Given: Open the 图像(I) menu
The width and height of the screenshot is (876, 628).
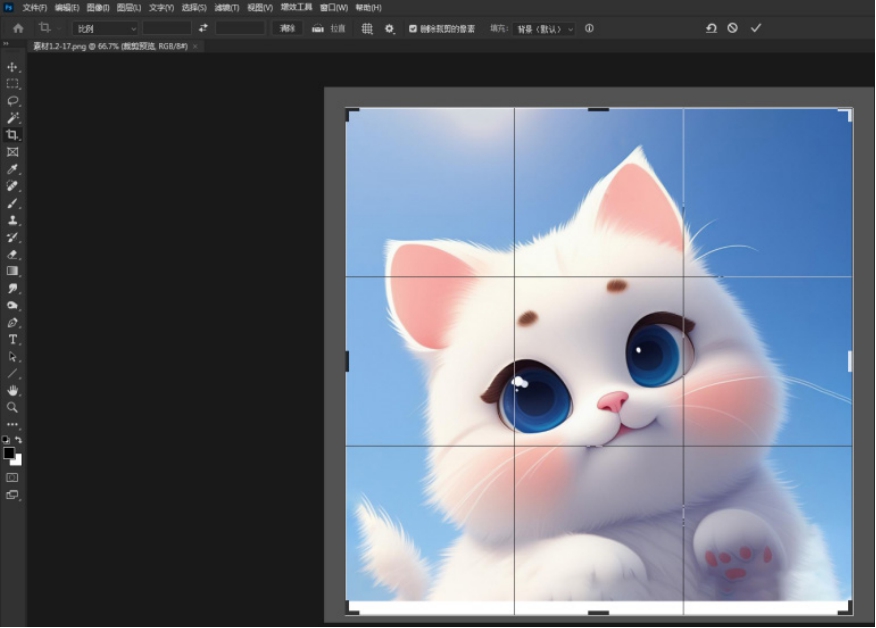Looking at the screenshot, I should [x=97, y=7].
